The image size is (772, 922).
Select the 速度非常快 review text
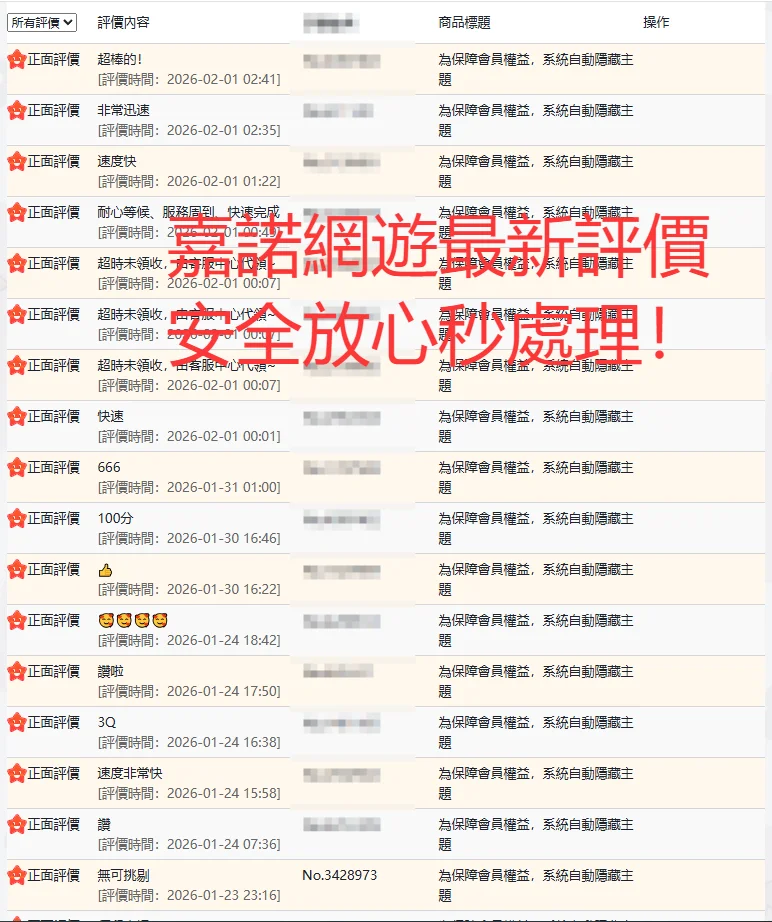tap(130, 773)
